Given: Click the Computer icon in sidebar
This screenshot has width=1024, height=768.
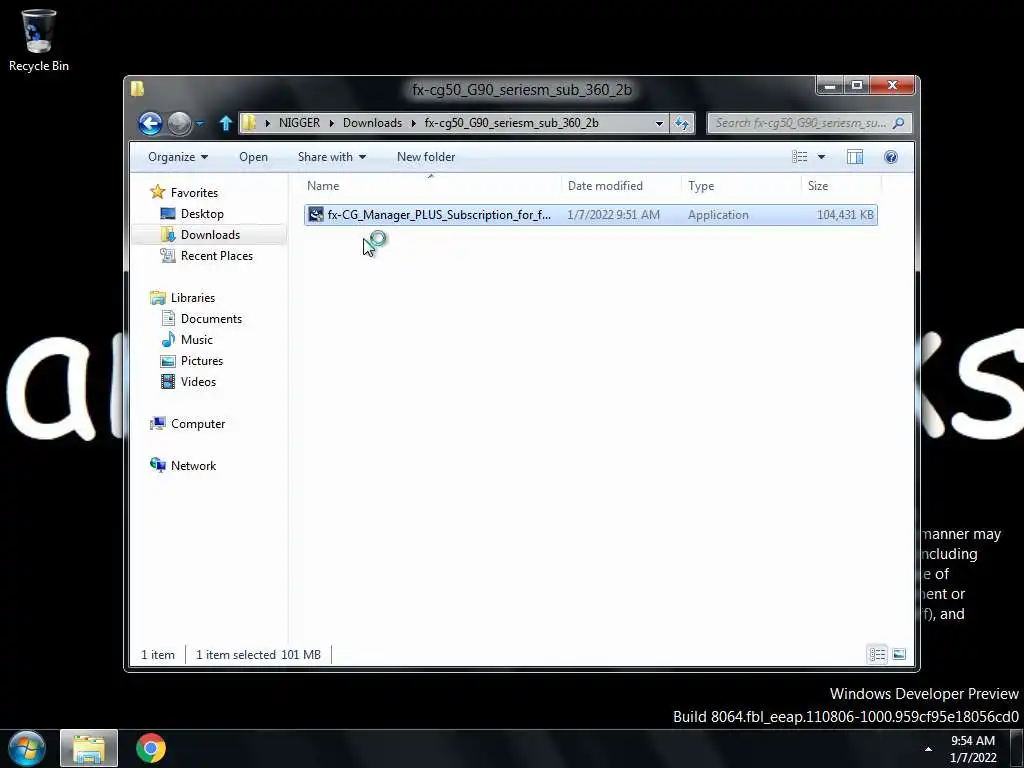Looking at the screenshot, I should tap(157, 424).
